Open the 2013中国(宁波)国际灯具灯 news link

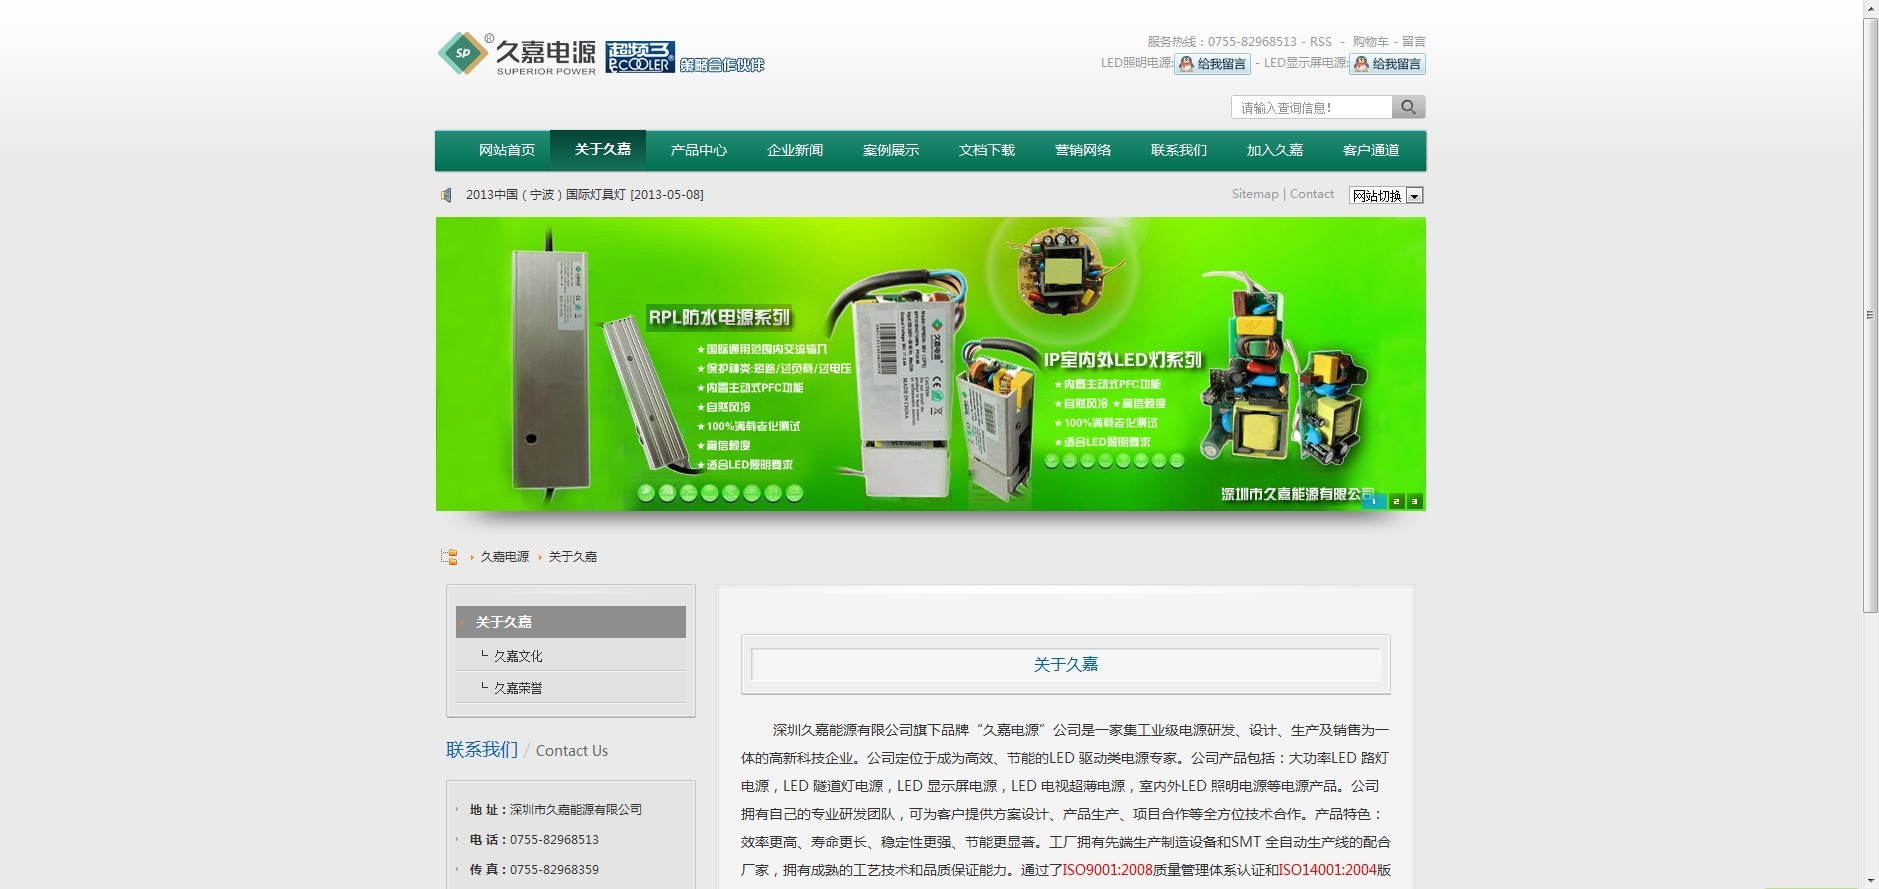click(585, 195)
